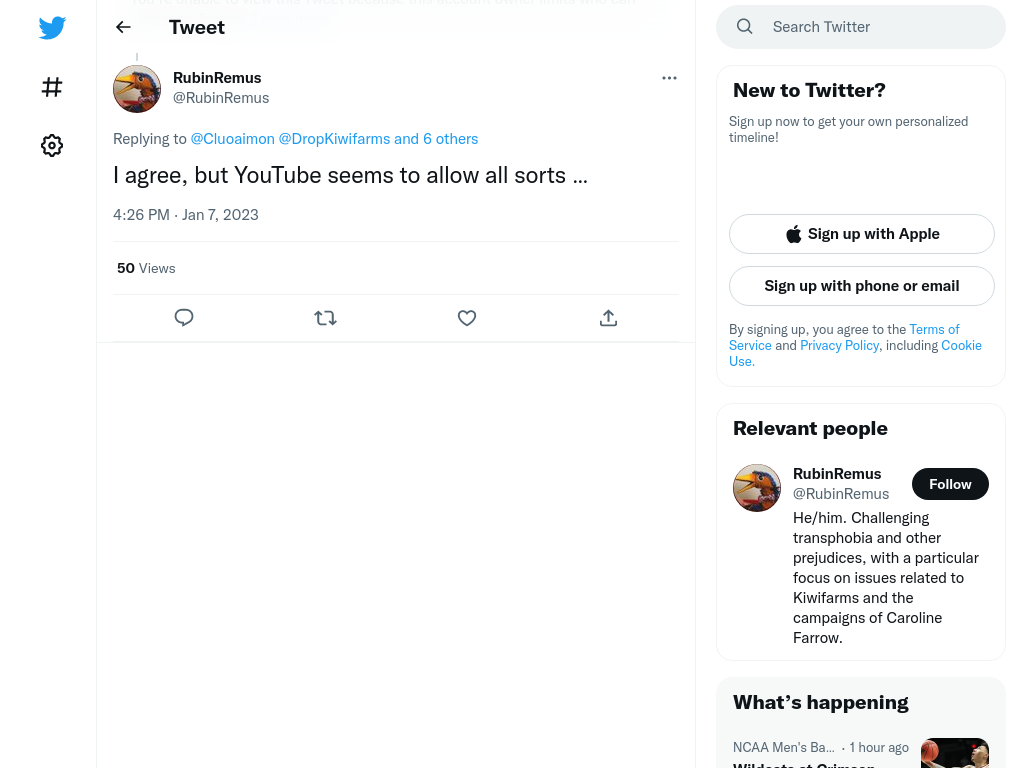Open the Explore hashtag icon
The width and height of the screenshot is (1024, 768).
[52, 87]
